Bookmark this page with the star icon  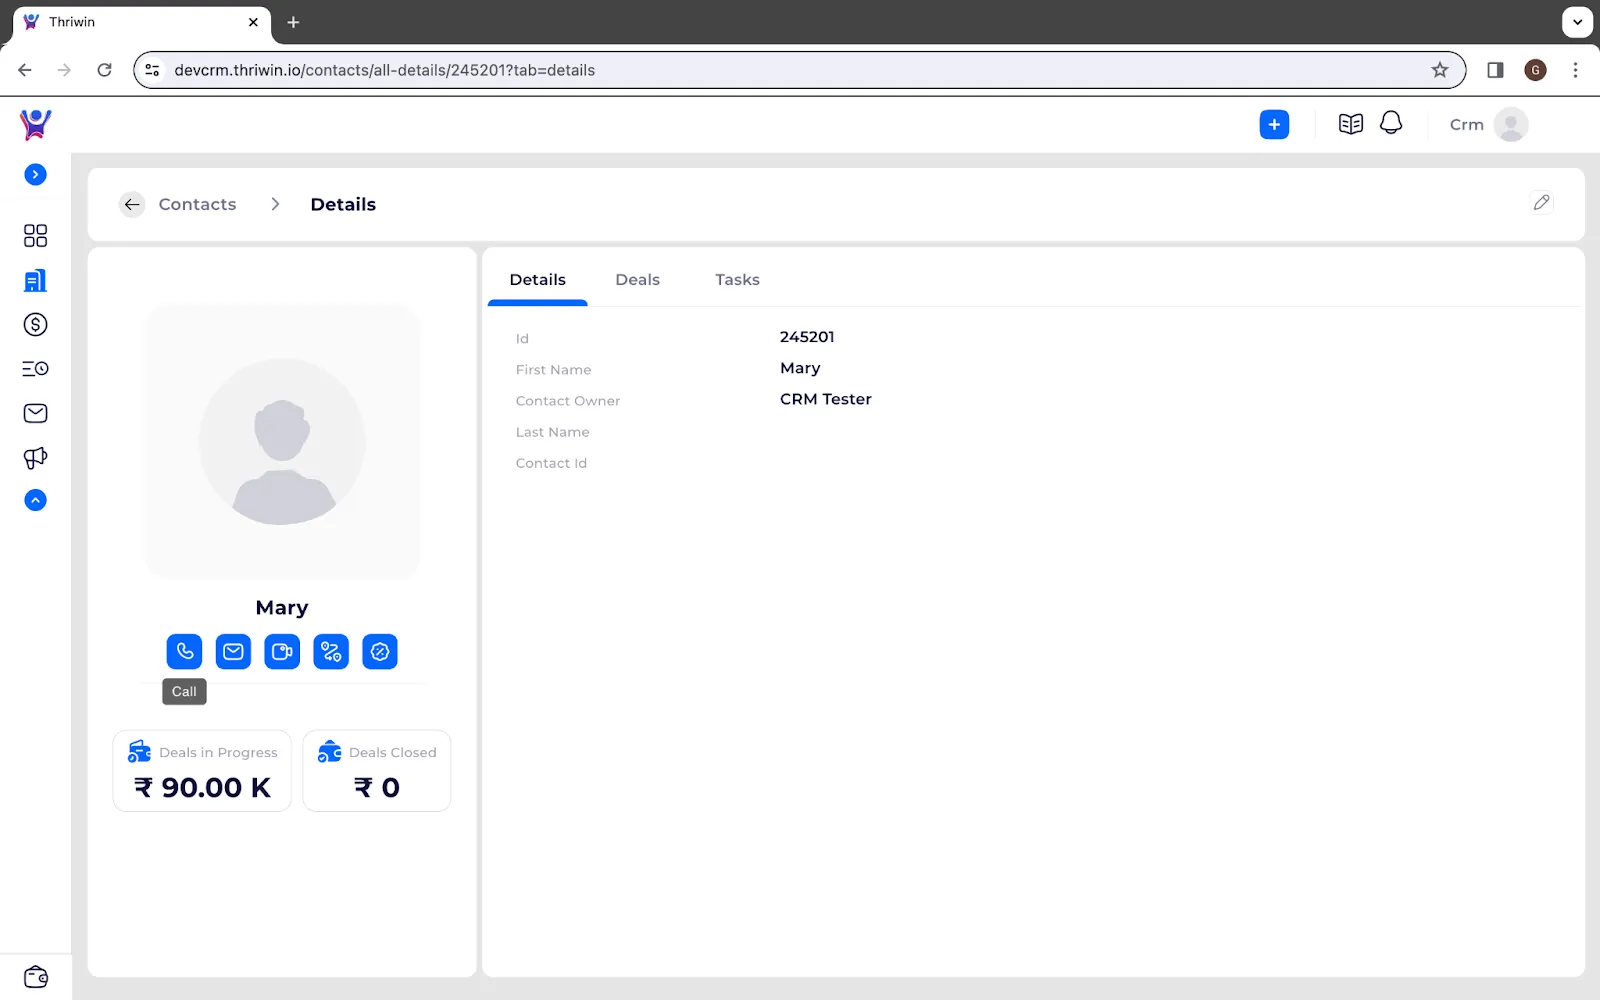pos(1440,70)
